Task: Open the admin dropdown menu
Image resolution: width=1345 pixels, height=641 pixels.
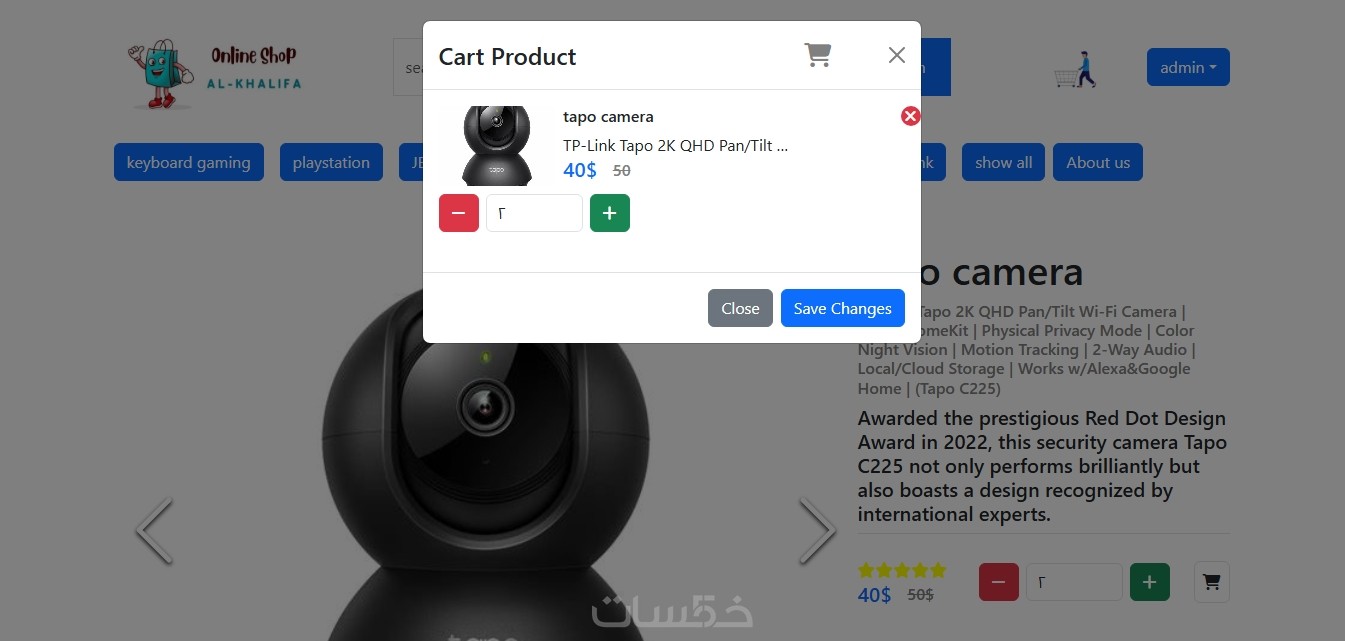Action: click(x=1188, y=67)
